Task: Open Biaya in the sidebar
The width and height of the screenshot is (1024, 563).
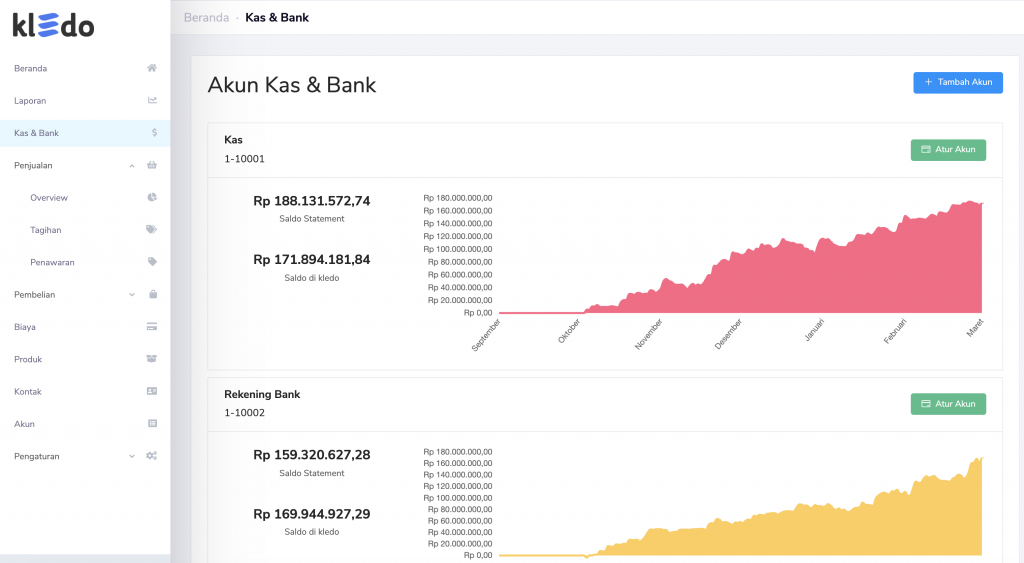Action: coord(85,327)
